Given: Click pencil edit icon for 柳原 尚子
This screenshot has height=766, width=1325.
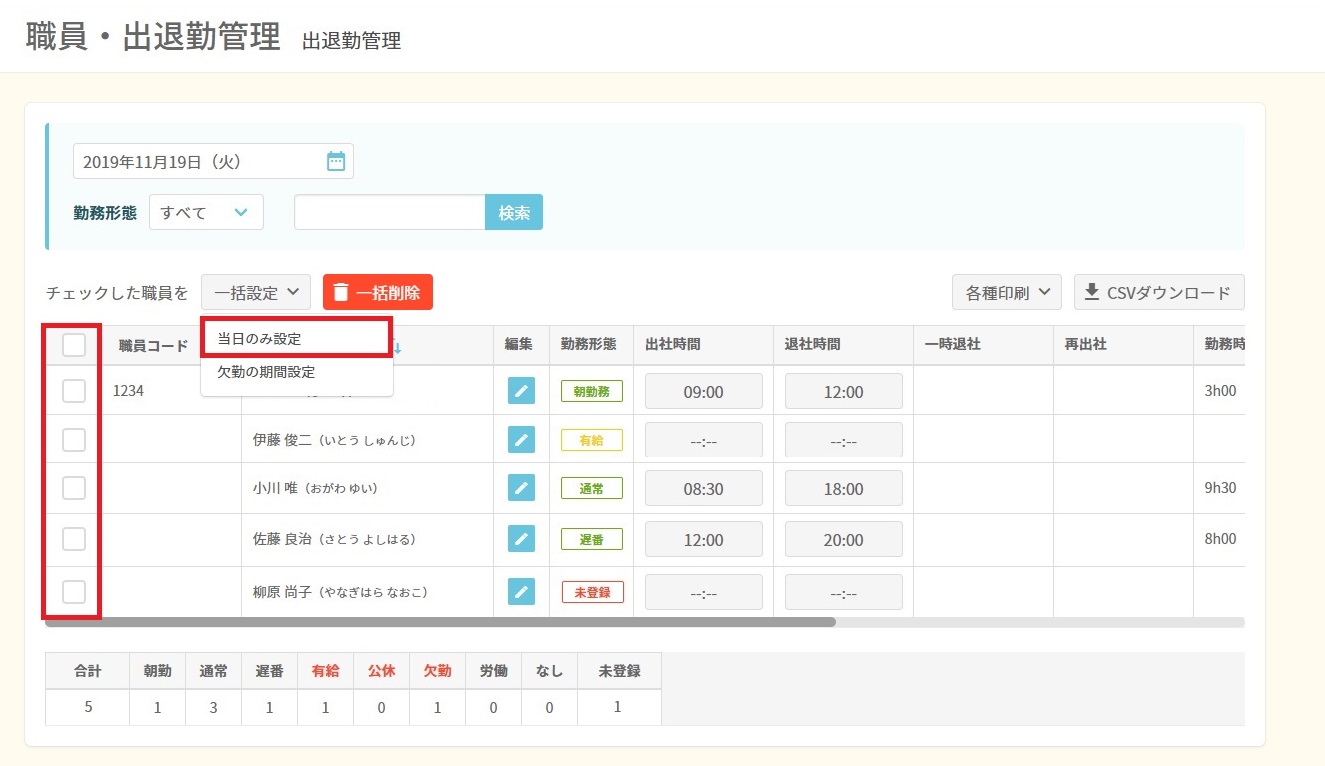Looking at the screenshot, I should 521,591.
